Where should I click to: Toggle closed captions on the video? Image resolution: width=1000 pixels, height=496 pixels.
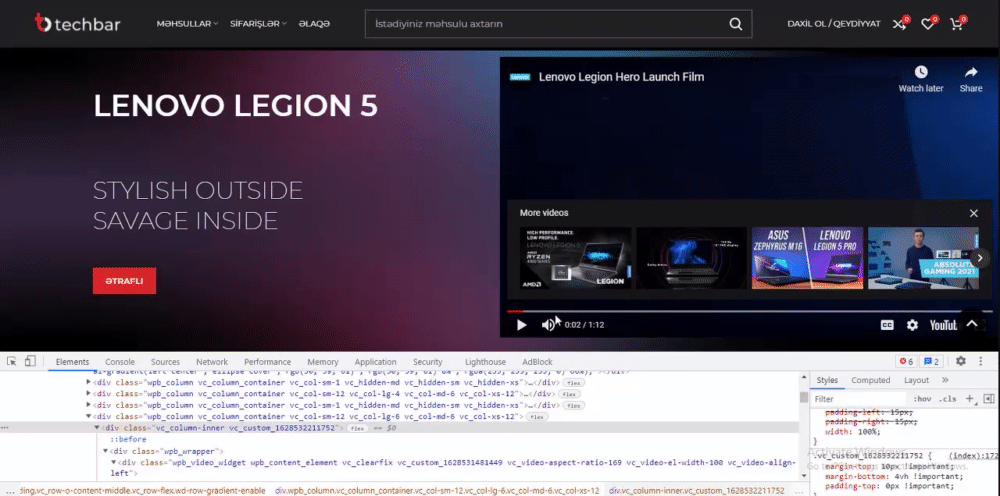tap(887, 325)
